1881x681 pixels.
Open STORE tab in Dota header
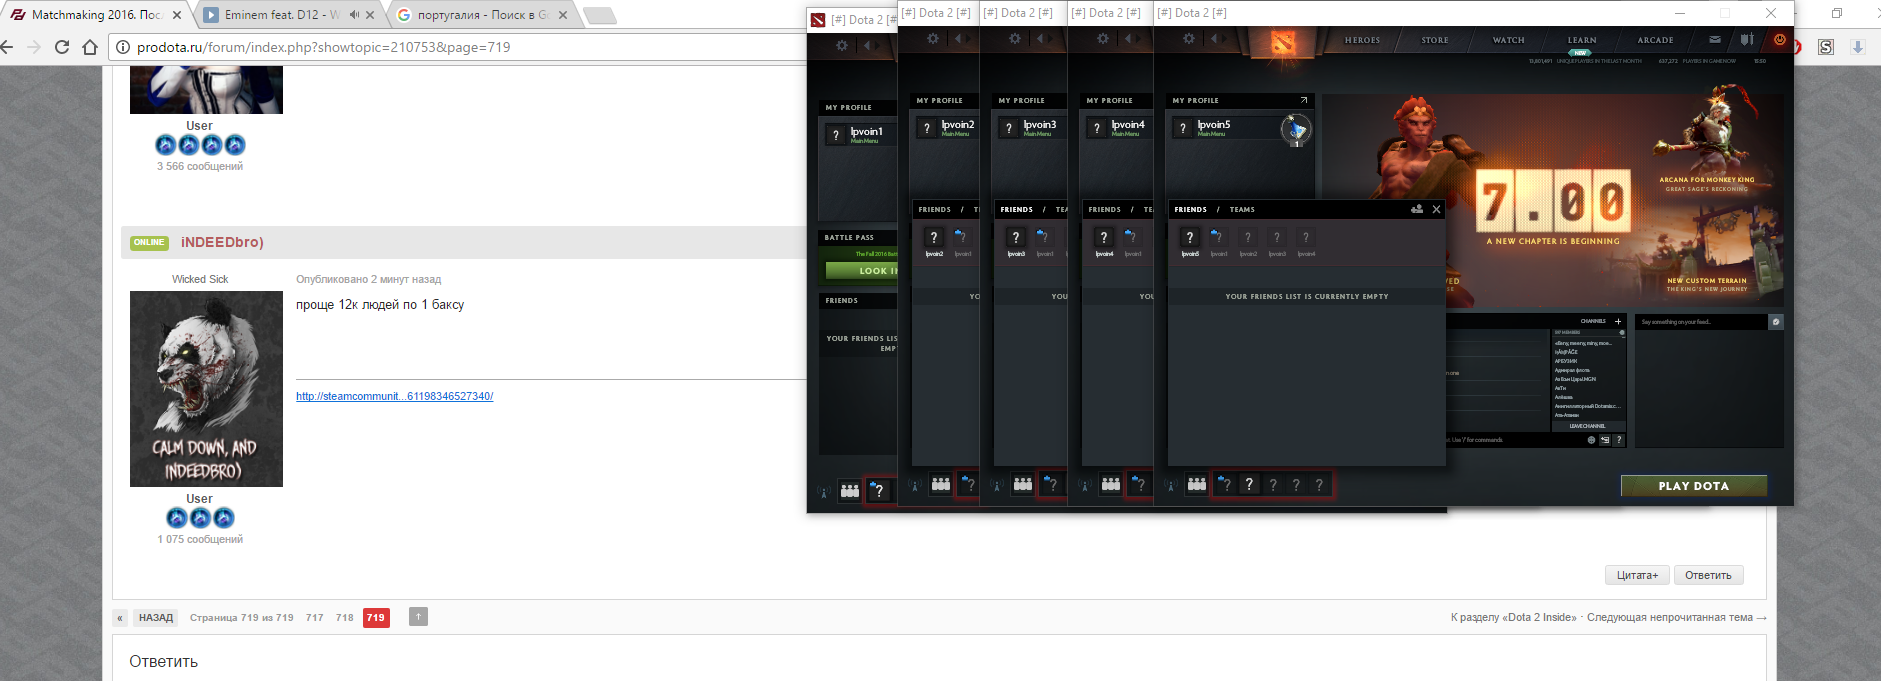(1435, 40)
